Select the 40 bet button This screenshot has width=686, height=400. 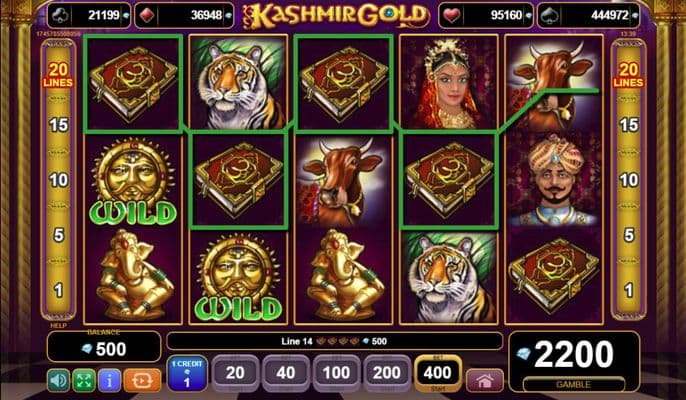click(286, 373)
